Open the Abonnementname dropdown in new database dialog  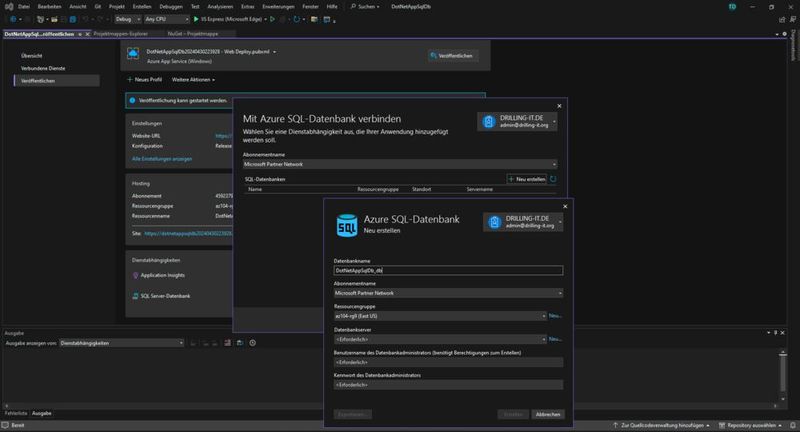pos(447,293)
